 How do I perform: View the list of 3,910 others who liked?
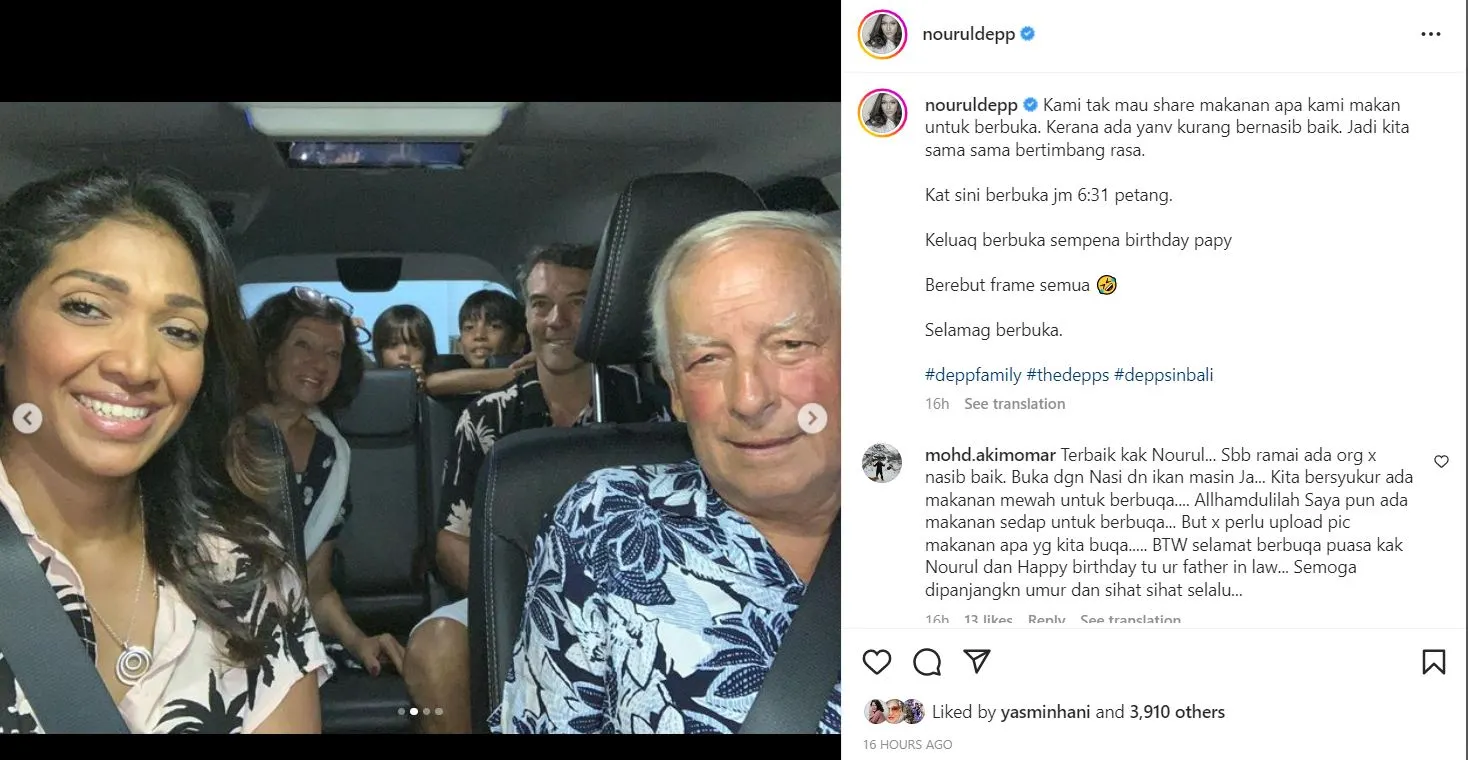point(1177,712)
